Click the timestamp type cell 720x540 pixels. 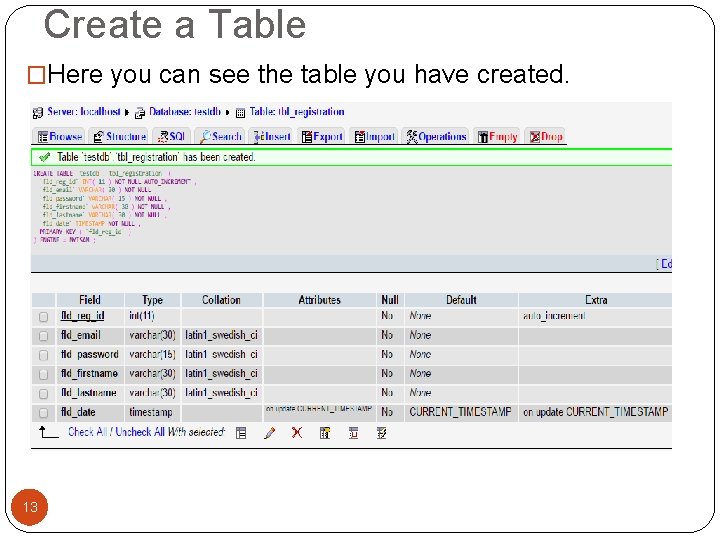151,412
